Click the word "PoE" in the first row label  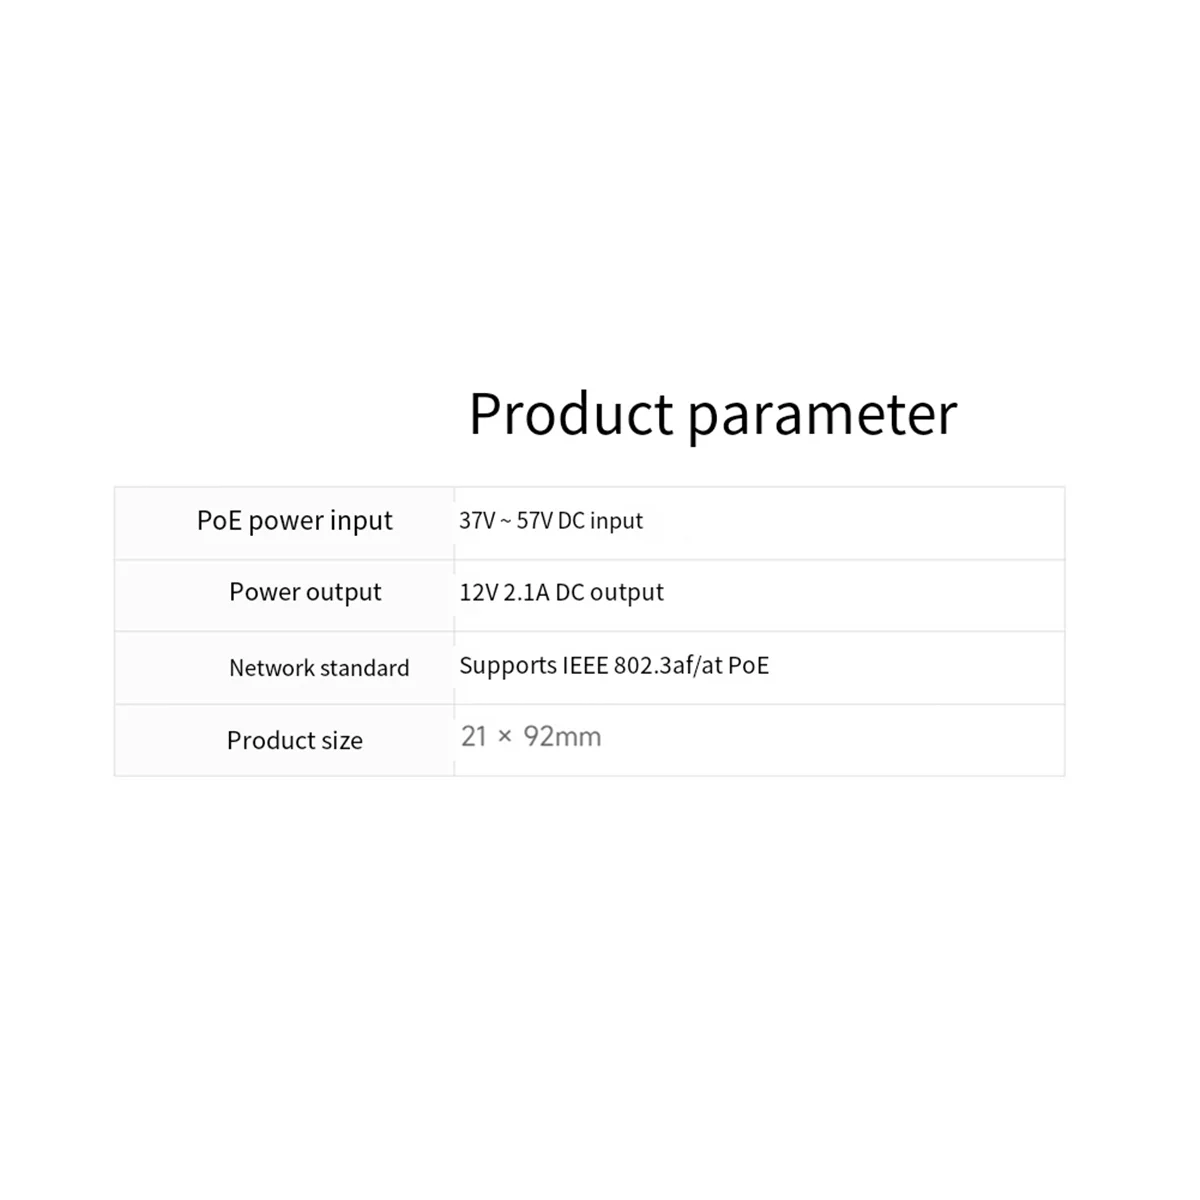pos(218,521)
